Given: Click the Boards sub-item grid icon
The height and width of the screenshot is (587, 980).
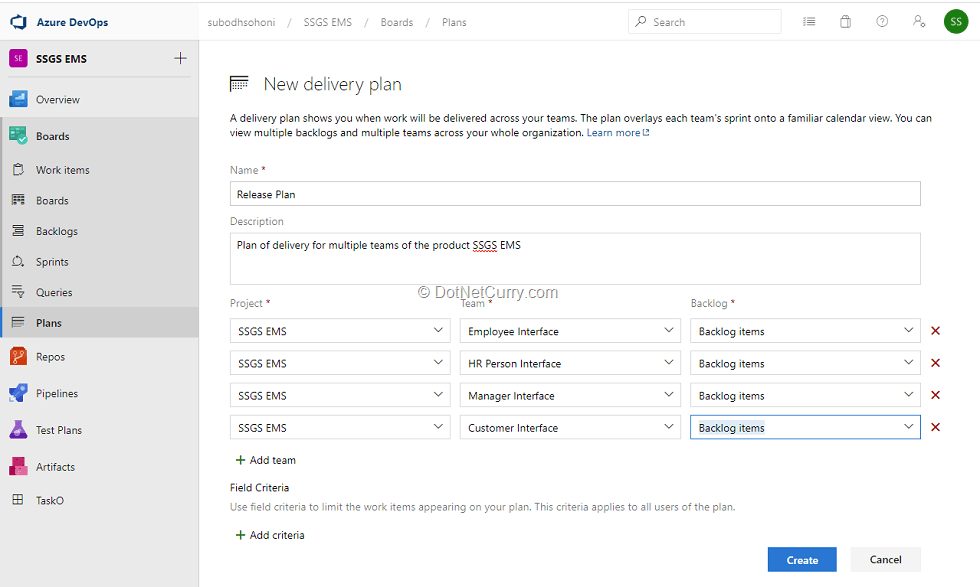Looking at the screenshot, I should (x=18, y=200).
